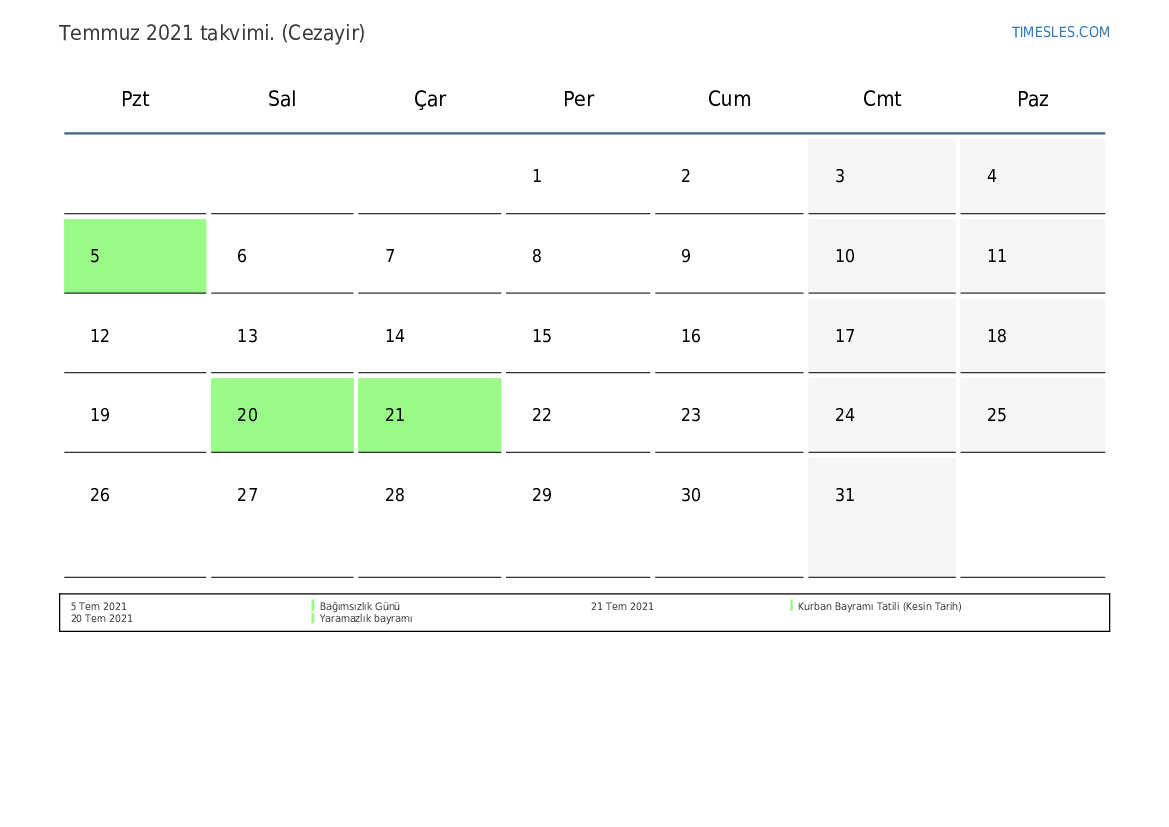Click date 7 in the calendar
The height and width of the screenshot is (827, 1169).
pyautogui.click(x=429, y=256)
